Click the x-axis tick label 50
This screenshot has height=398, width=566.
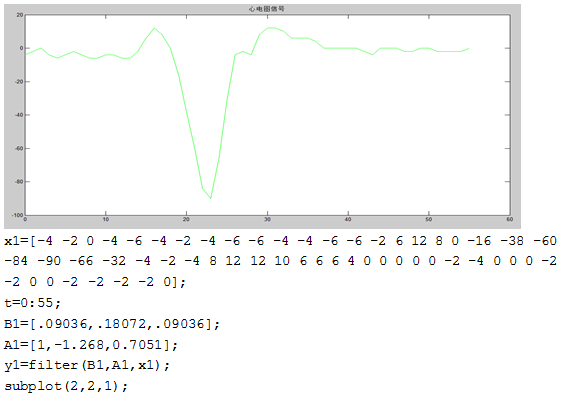point(428,219)
